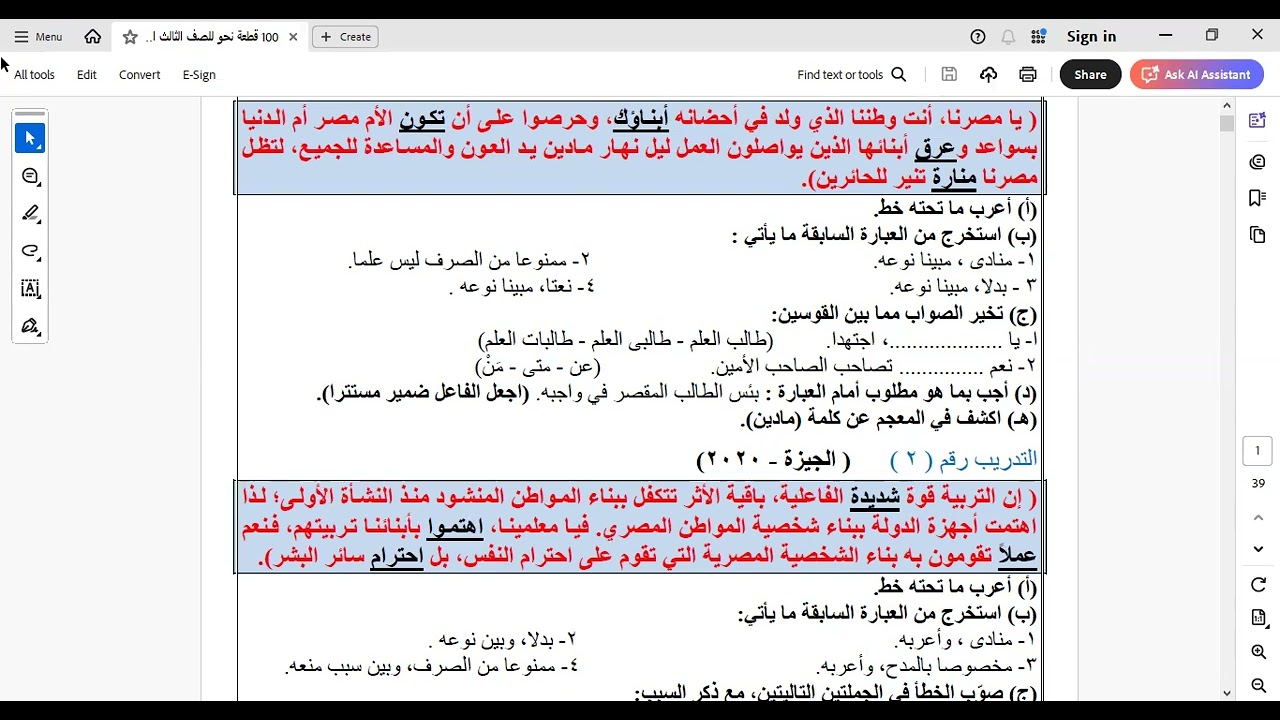Open the All tools menu

(34, 75)
